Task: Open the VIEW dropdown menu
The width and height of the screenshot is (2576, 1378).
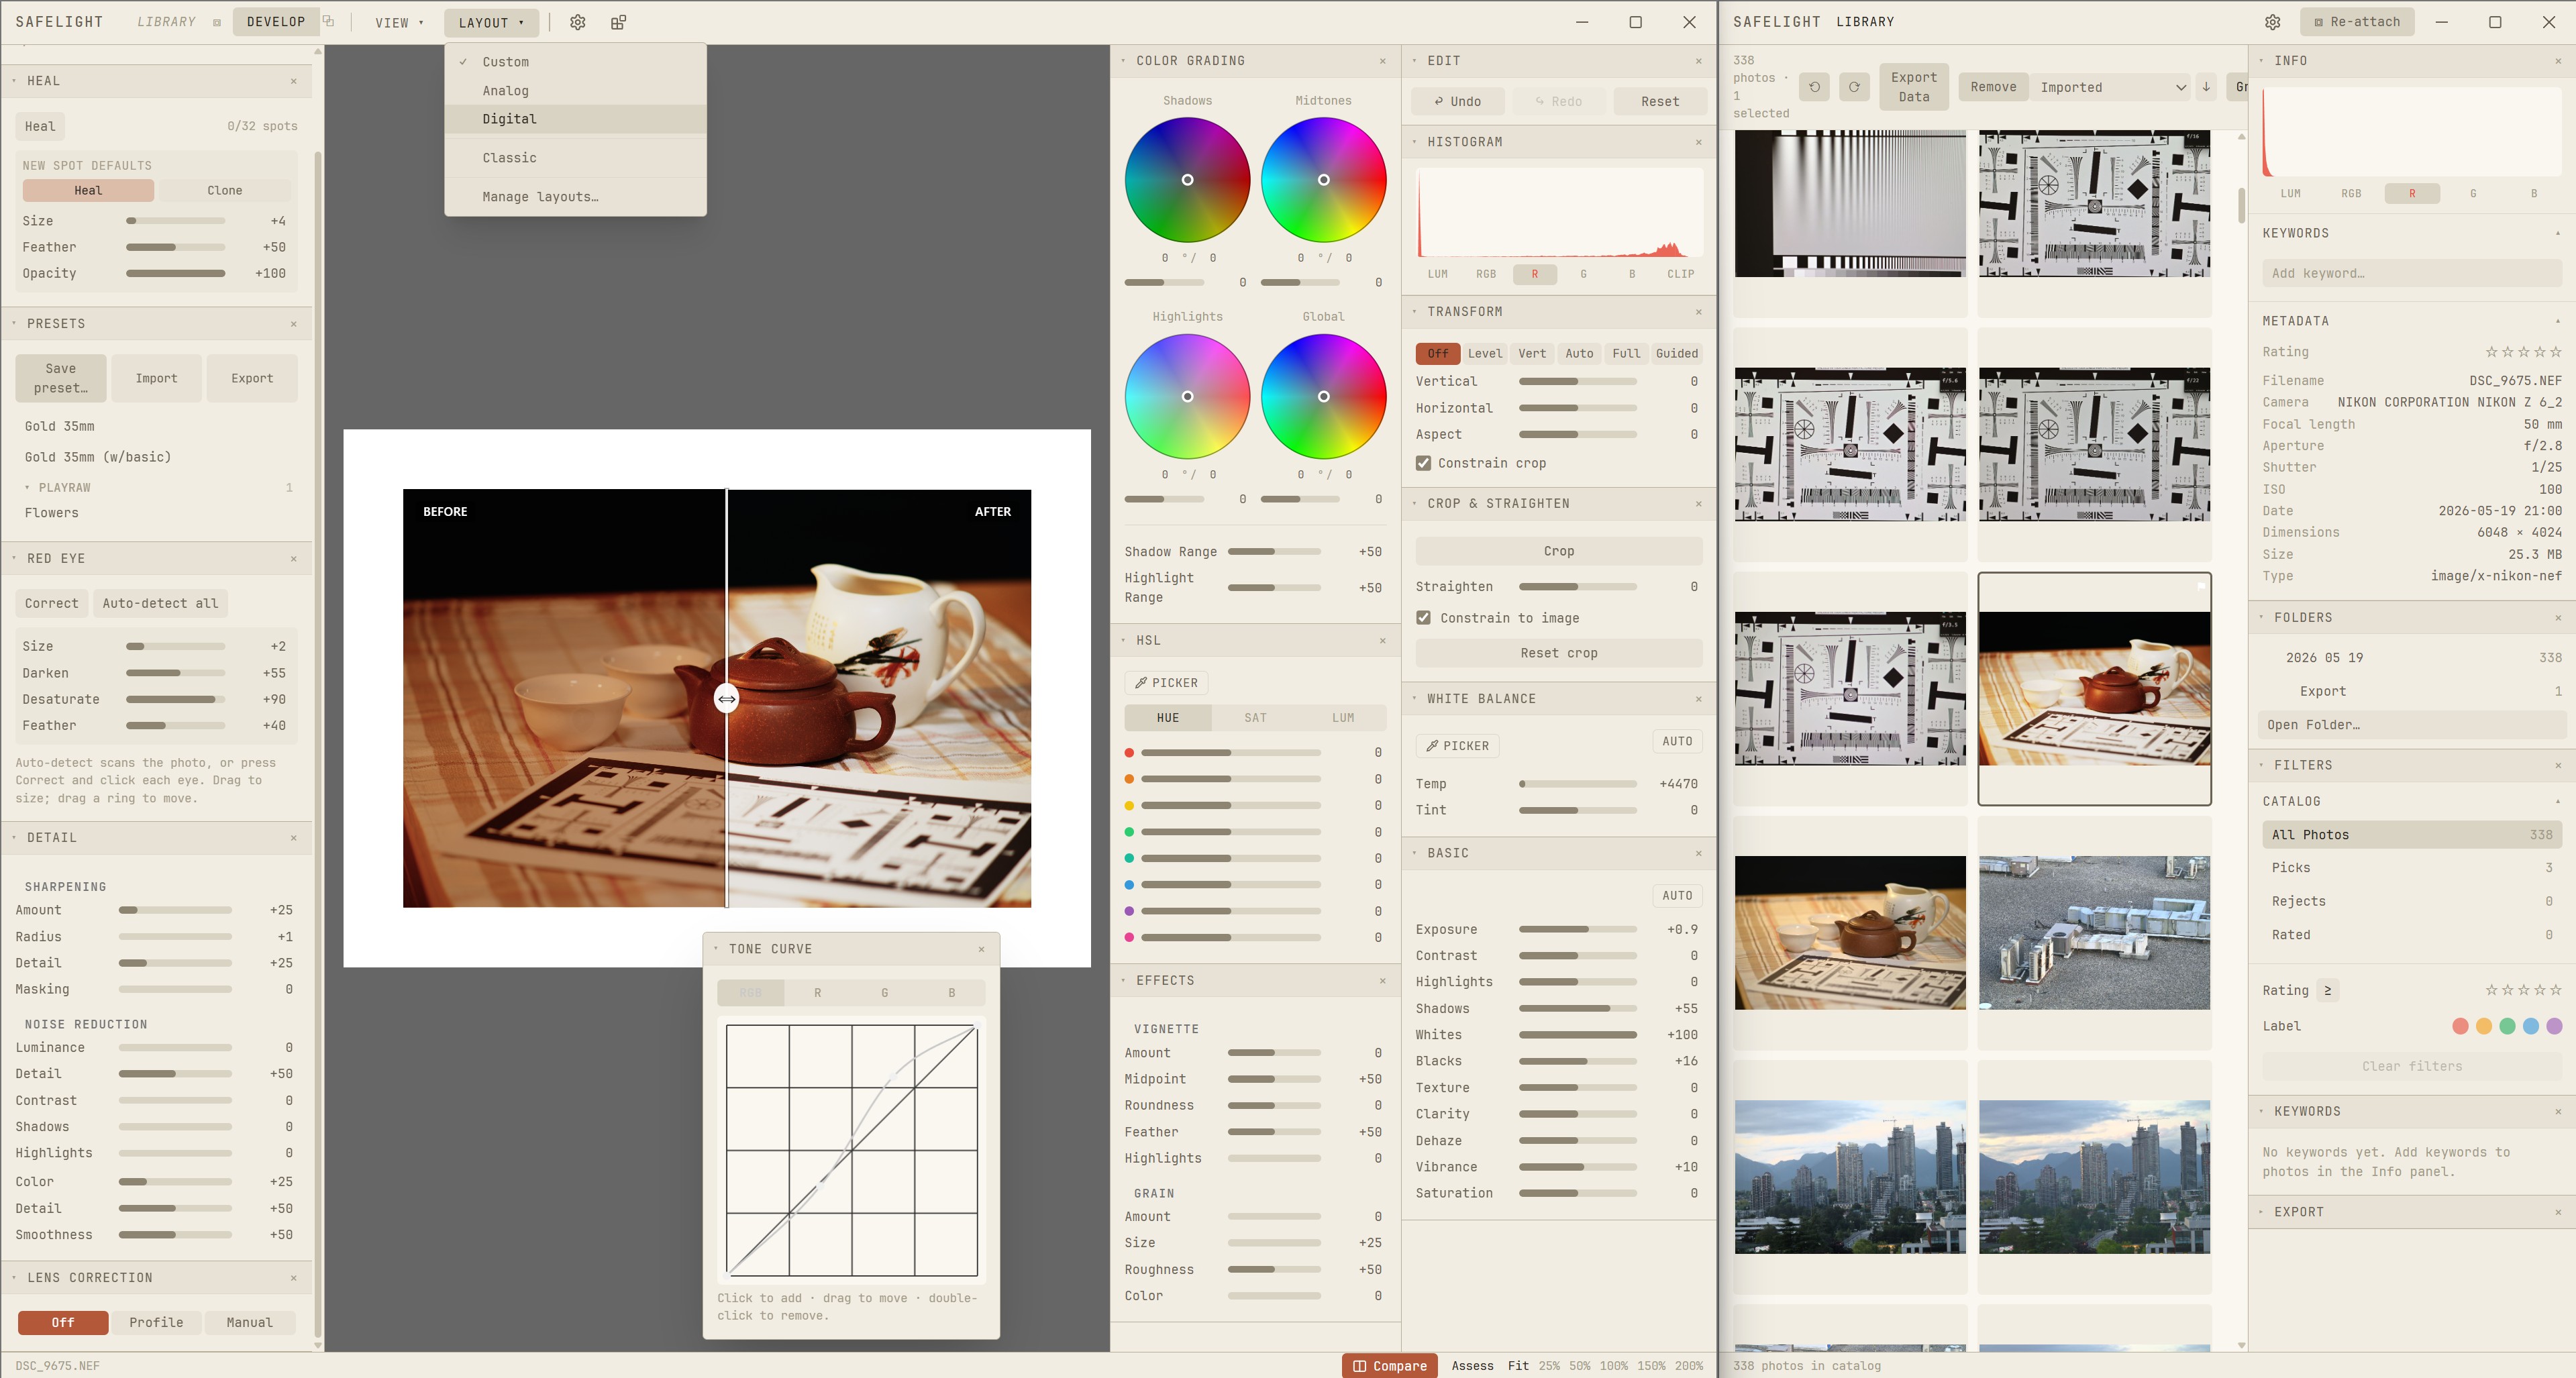Action: [399, 22]
